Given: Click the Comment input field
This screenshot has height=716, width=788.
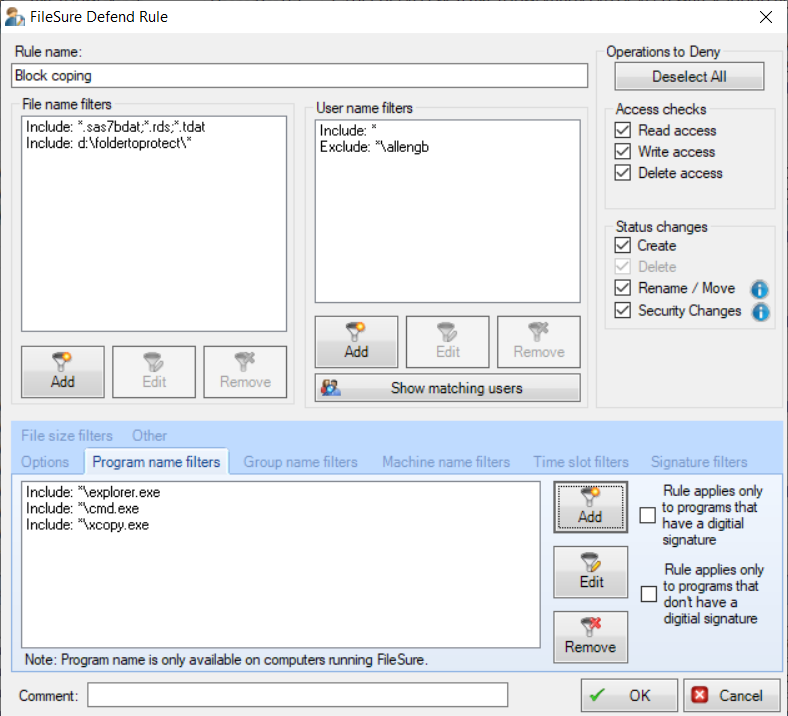Looking at the screenshot, I should (x=298, y=695).
